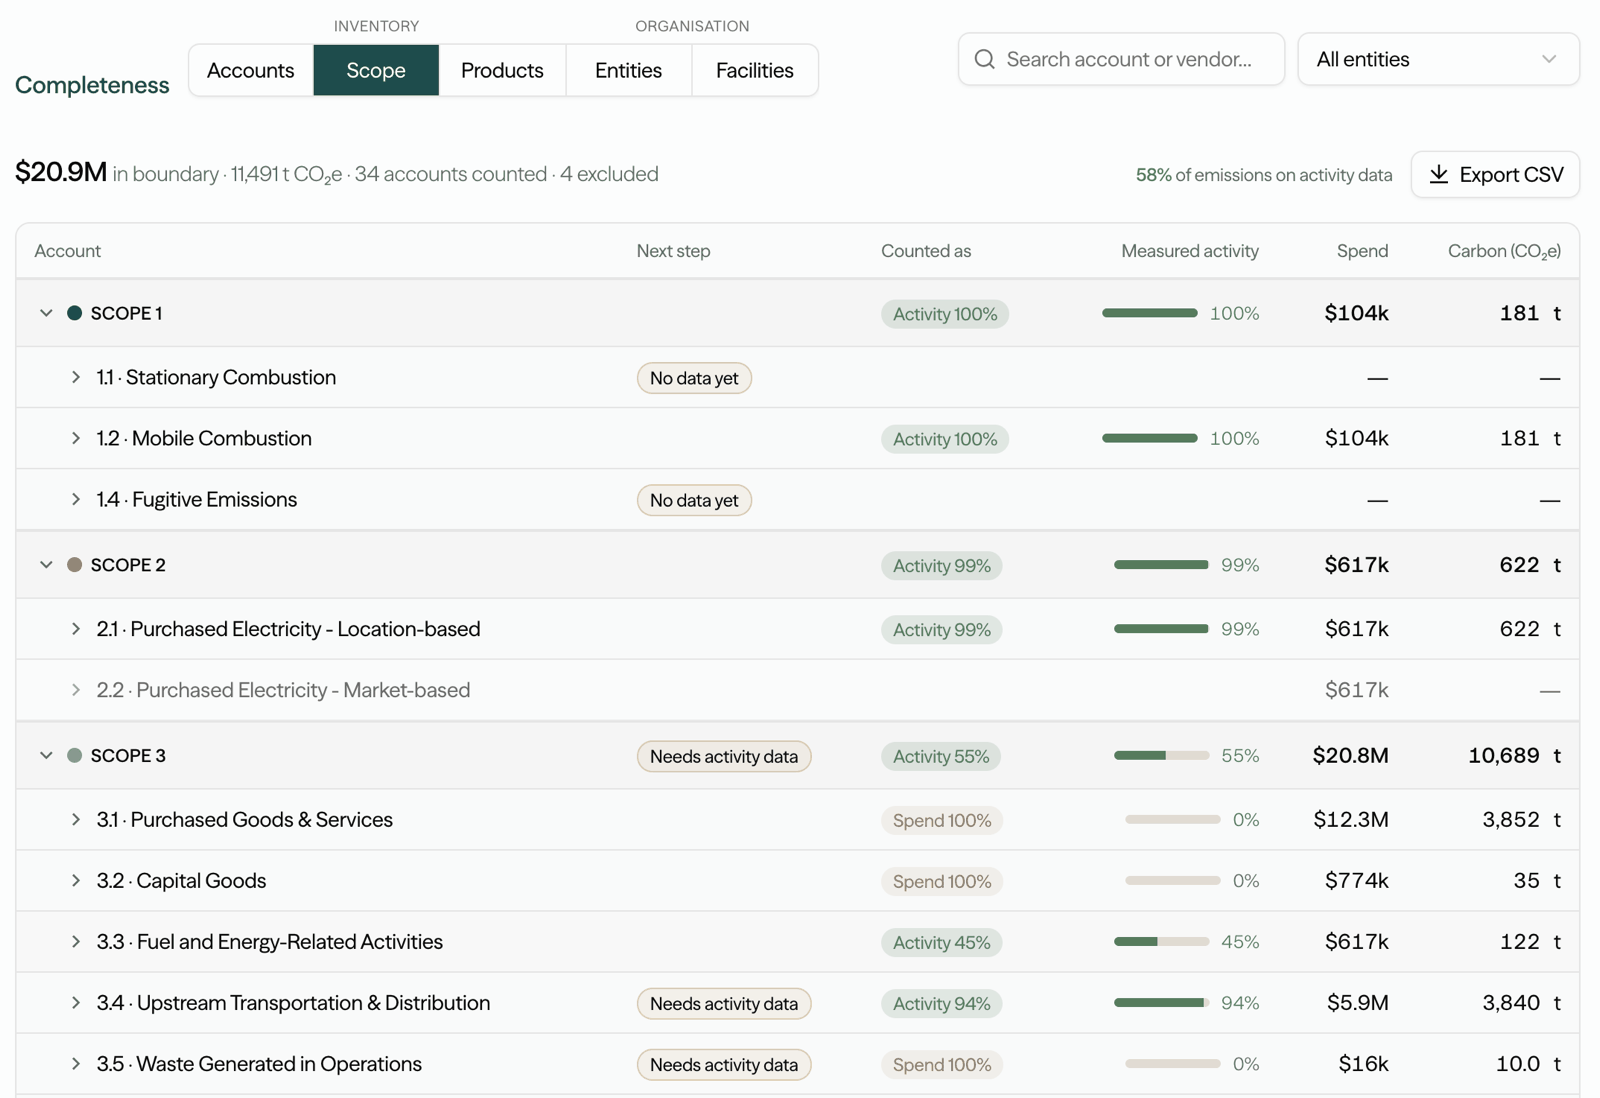This screenshot has height=1098, width=1600.
Task: Select the Scope tab
Action: (376, 70)
